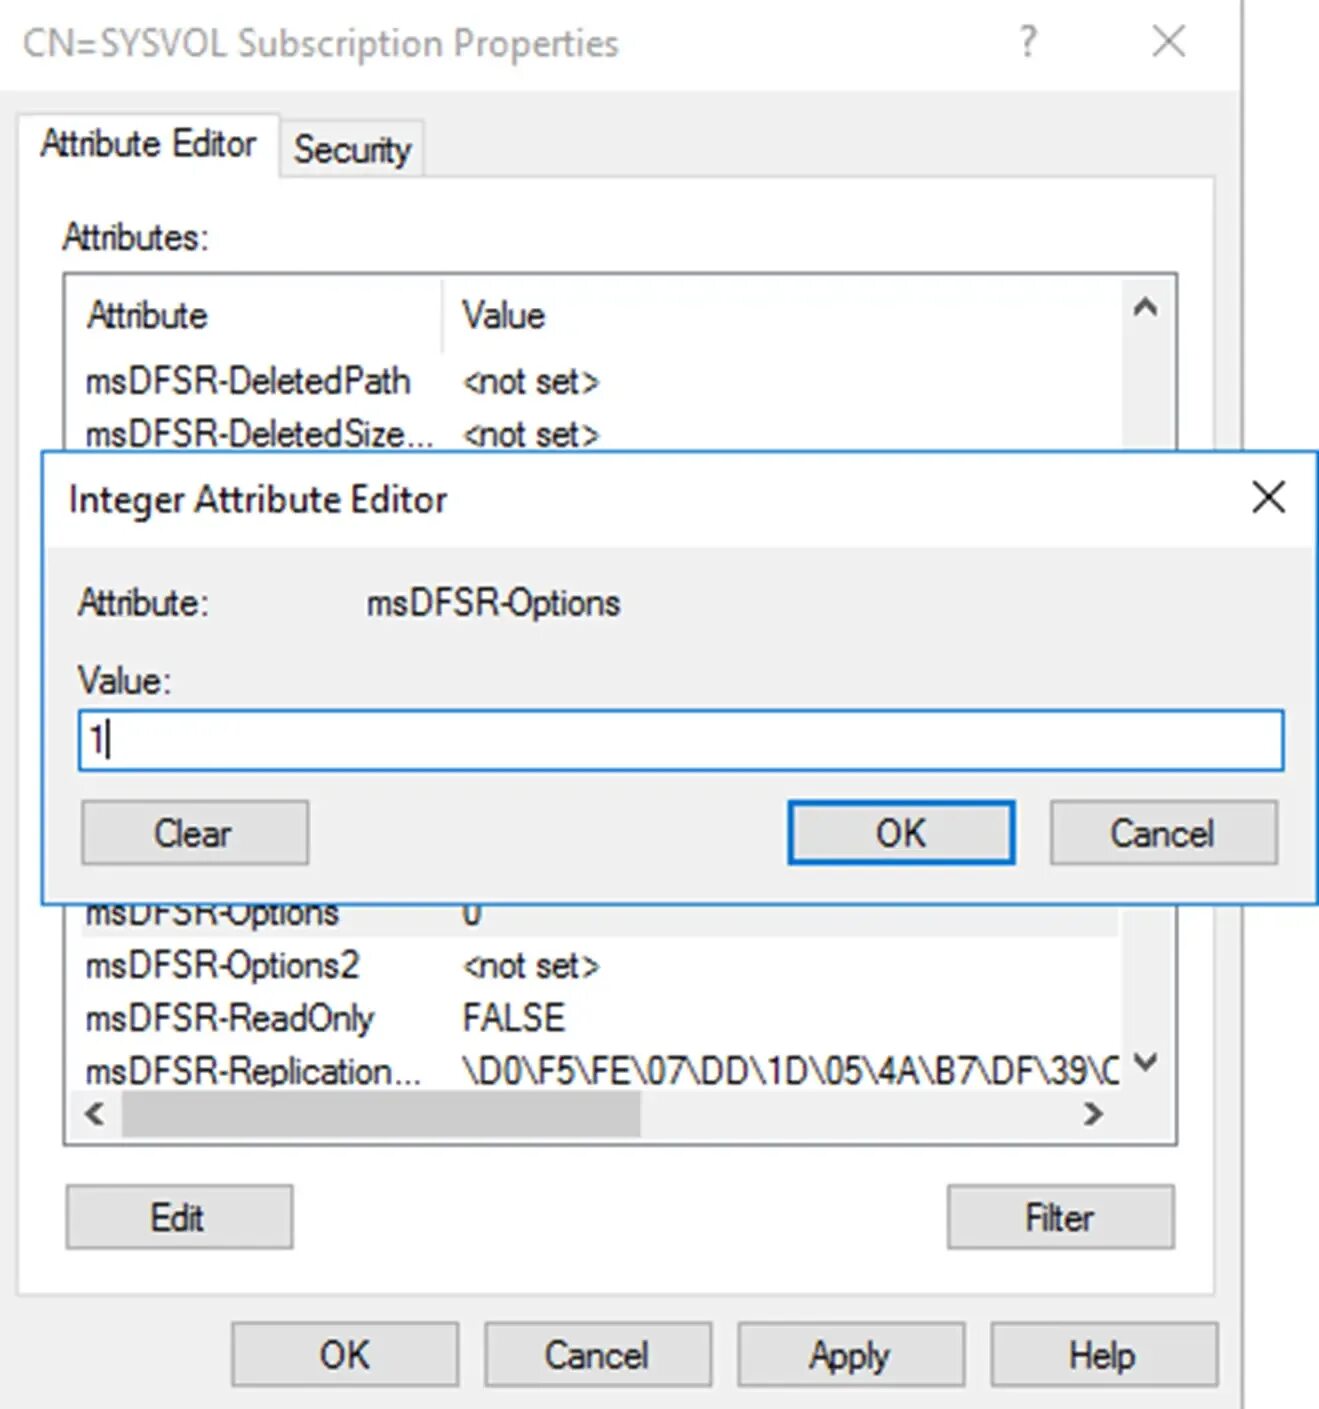The height and width of the screenshot is (1409, 1319).
Task: Click inside the Value input field
Action: (680, 740)
